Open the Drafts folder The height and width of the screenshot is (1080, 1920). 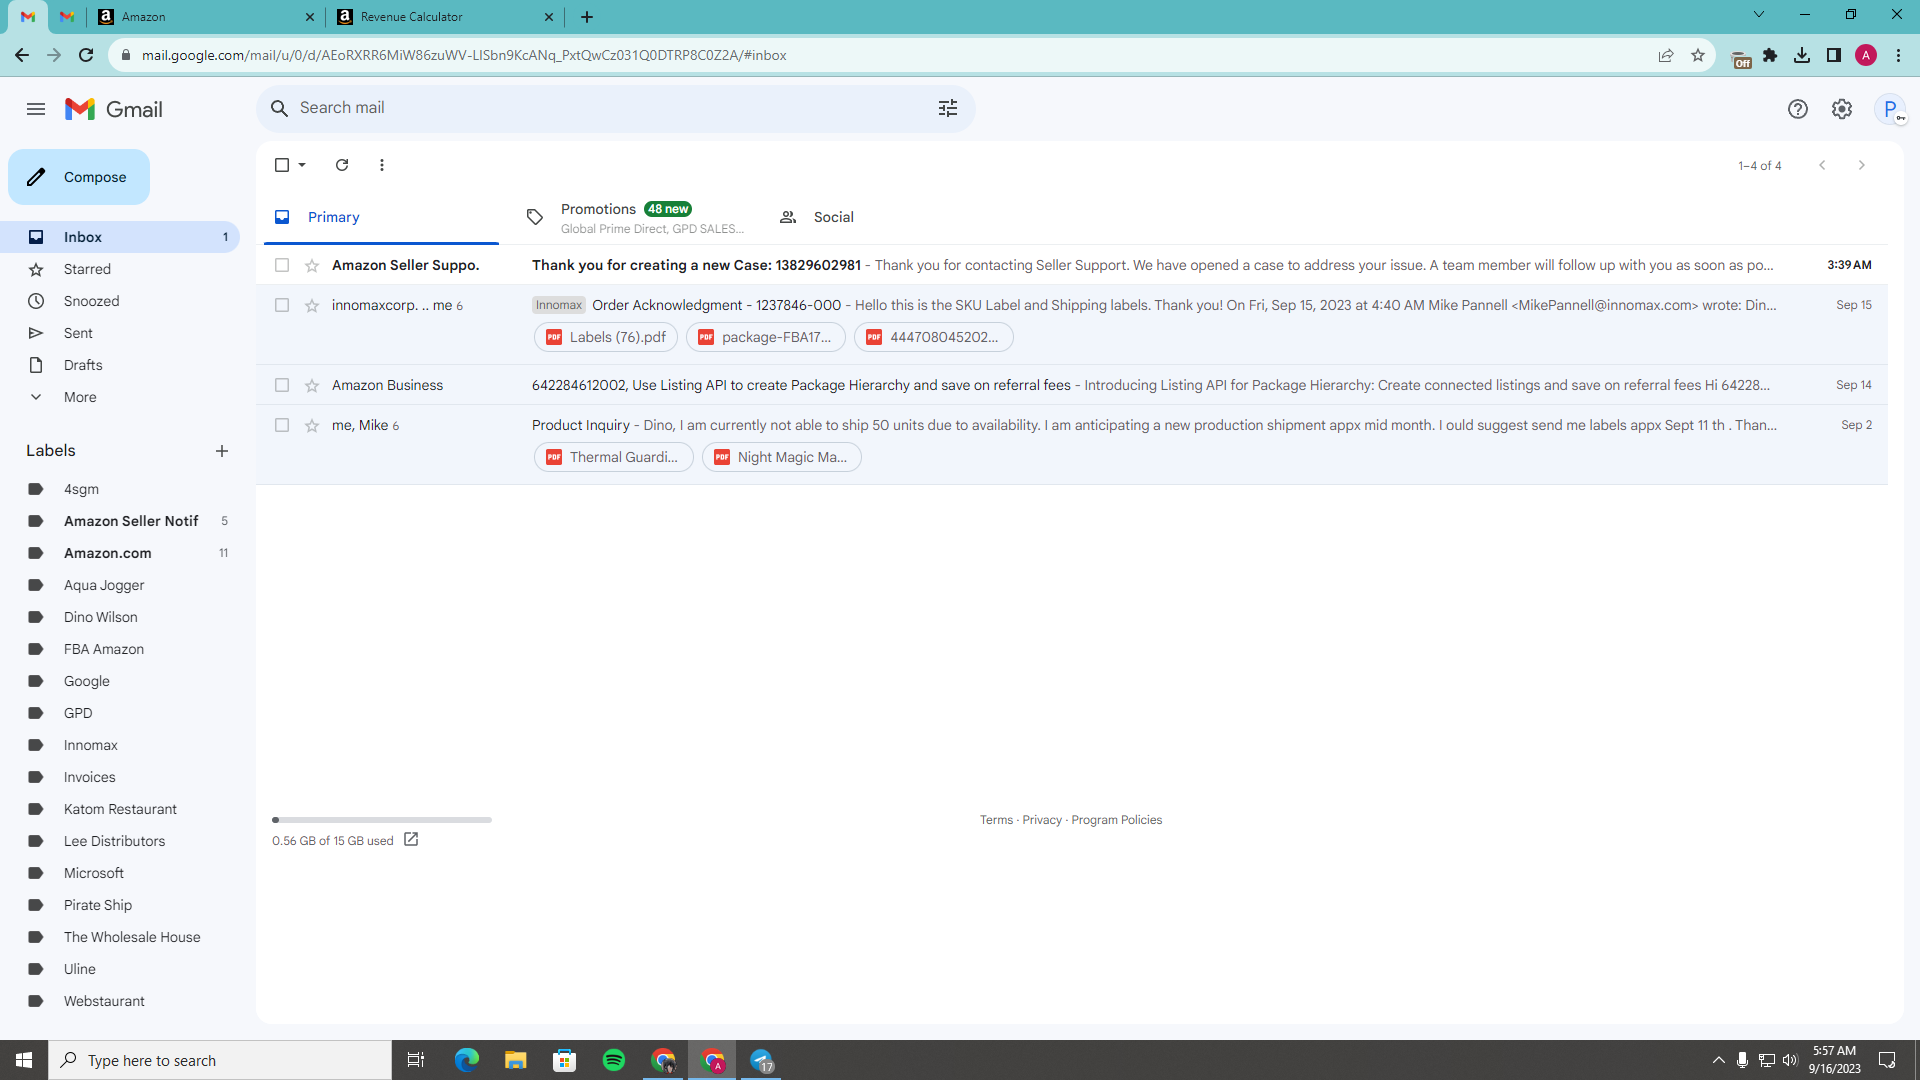[x=120, y=365]
